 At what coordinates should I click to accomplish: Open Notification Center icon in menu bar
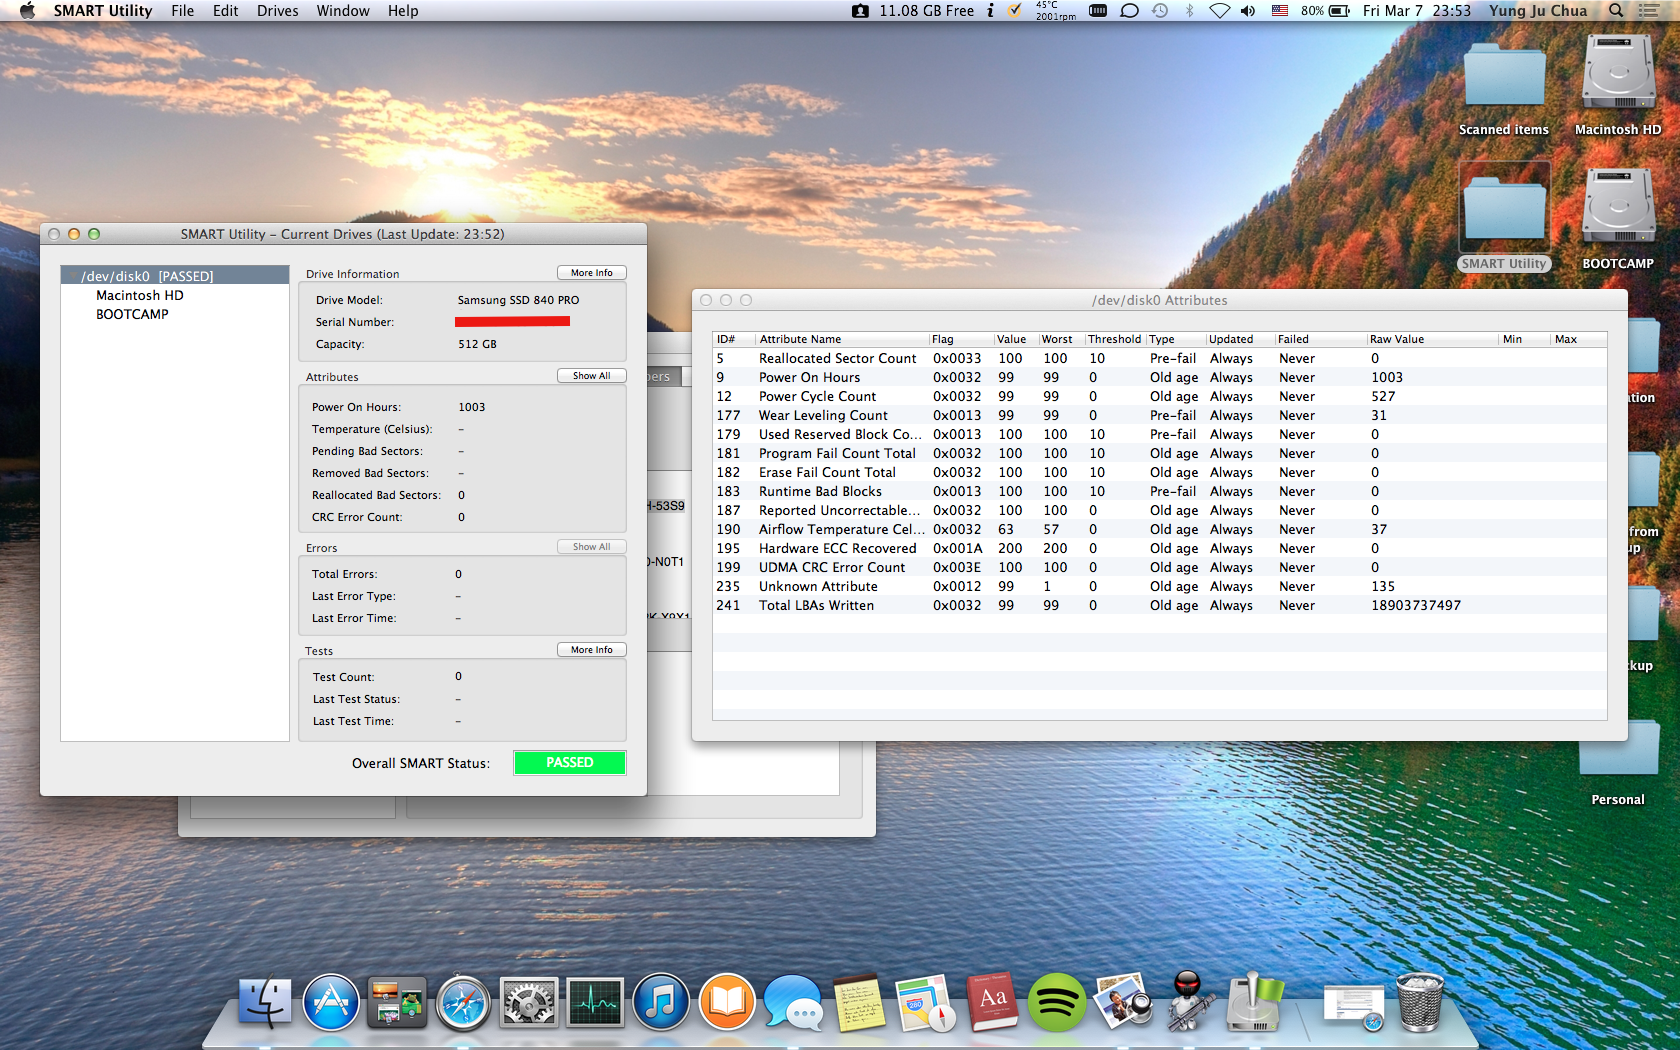tap(1649, 11)
